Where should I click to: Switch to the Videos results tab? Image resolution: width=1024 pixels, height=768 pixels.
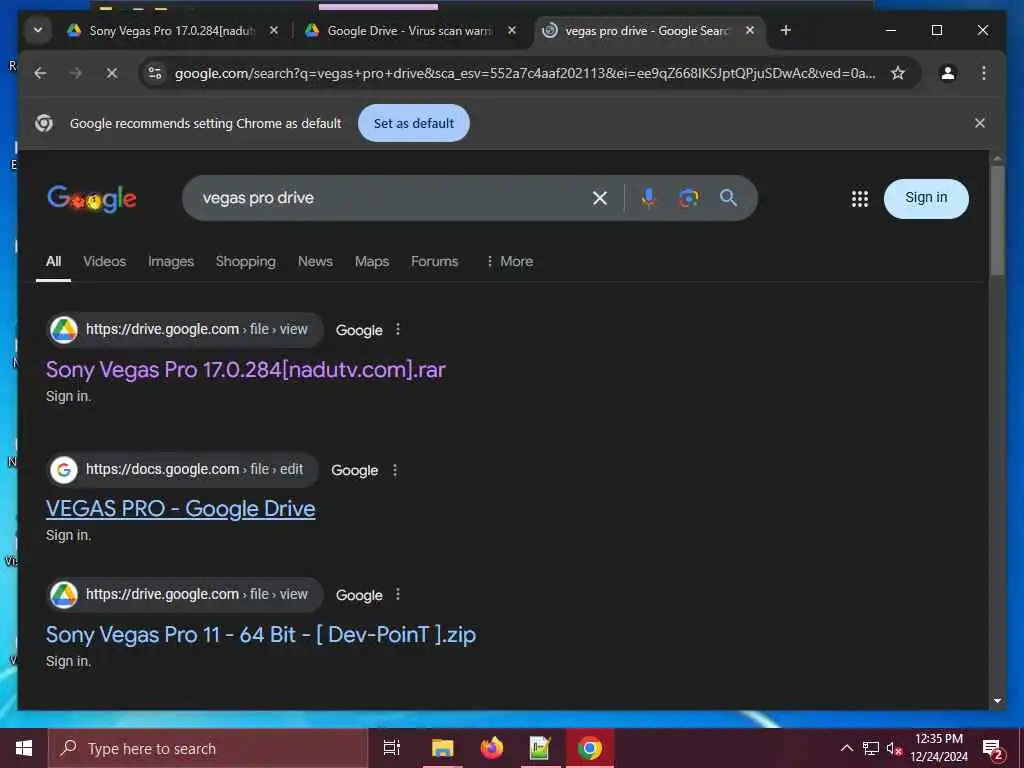click(x=104, y=261)
